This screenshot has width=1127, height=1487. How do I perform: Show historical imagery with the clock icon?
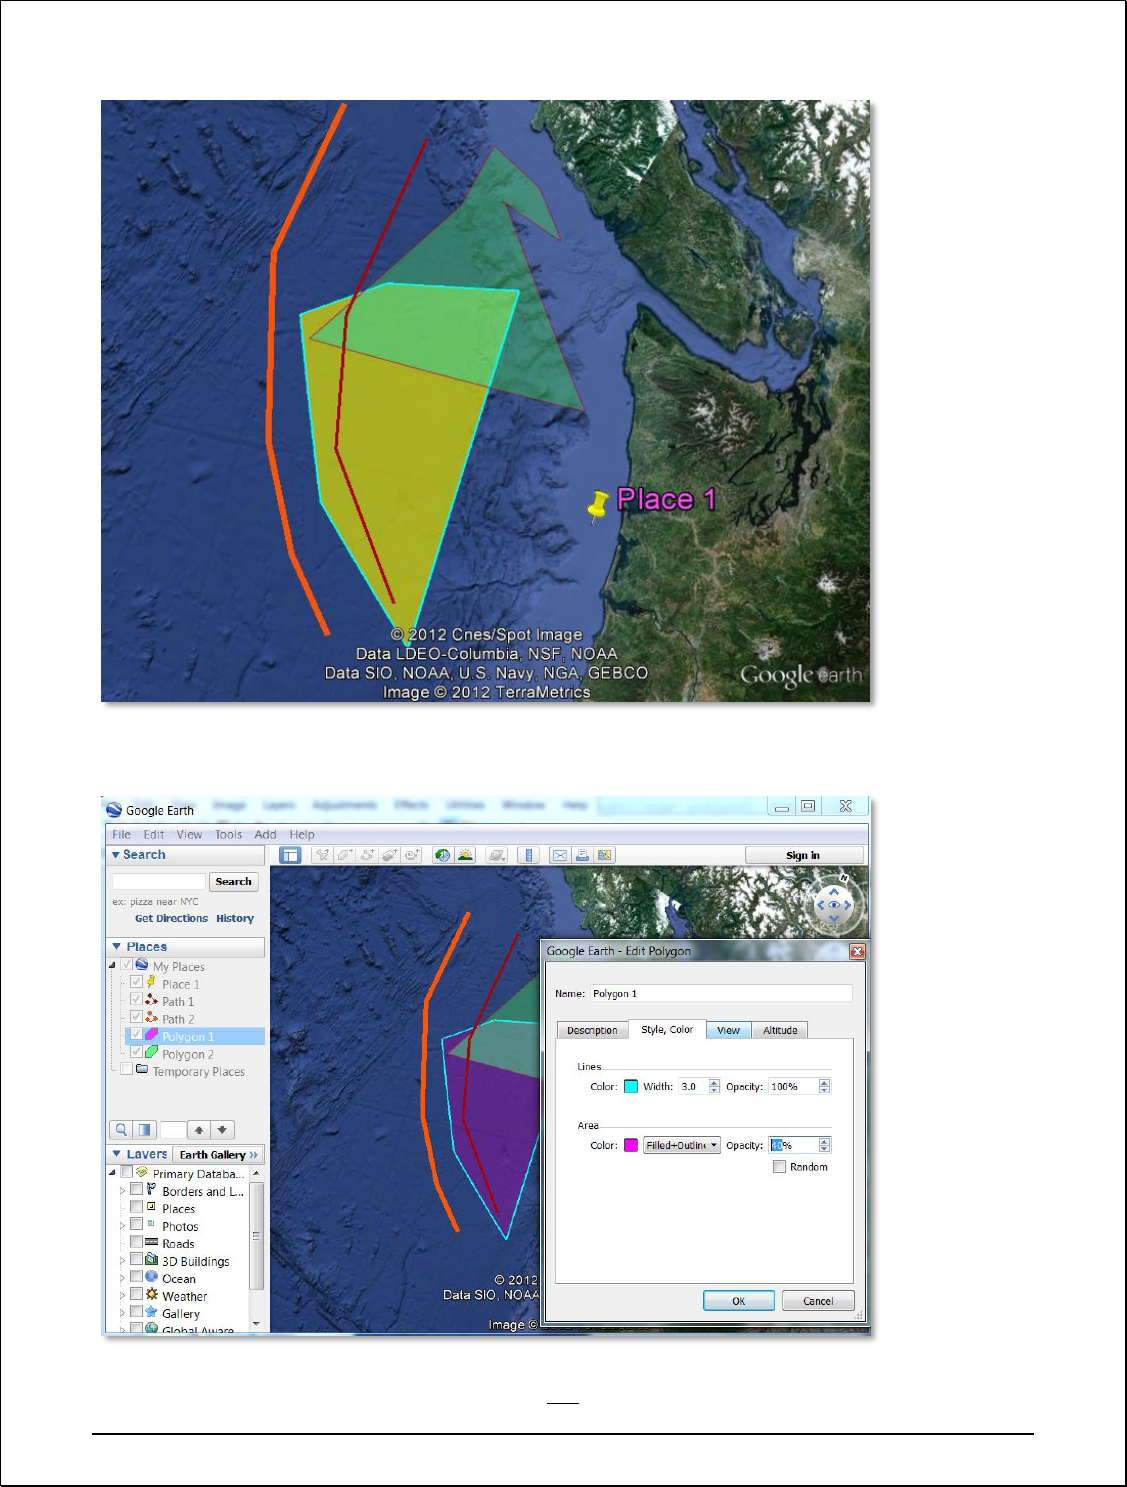click(443, 855)
